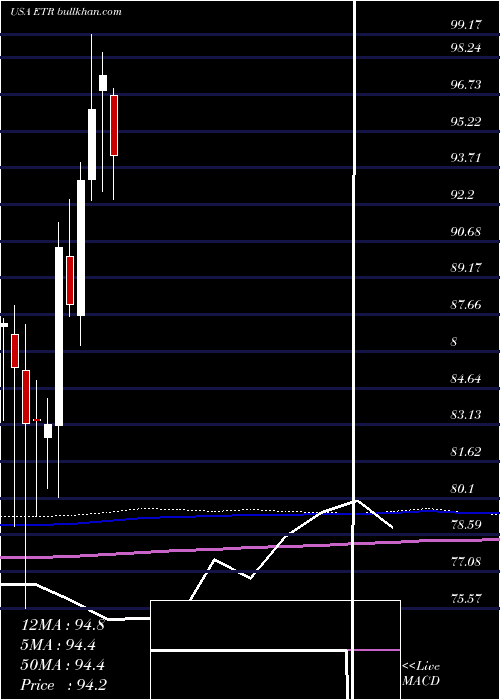The image size is (500, 700).
Task: Click the pink moving average line
Action: point(250,548)
